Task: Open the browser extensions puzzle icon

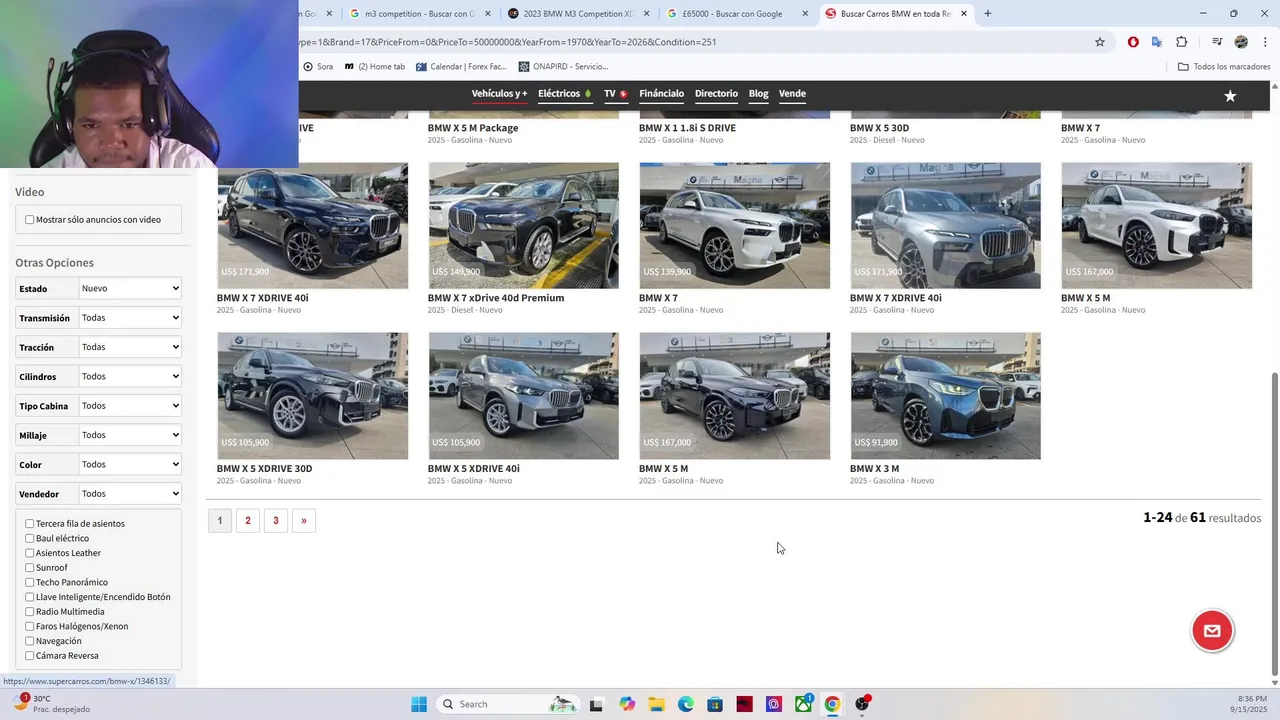Action: tap(1182, 42)
